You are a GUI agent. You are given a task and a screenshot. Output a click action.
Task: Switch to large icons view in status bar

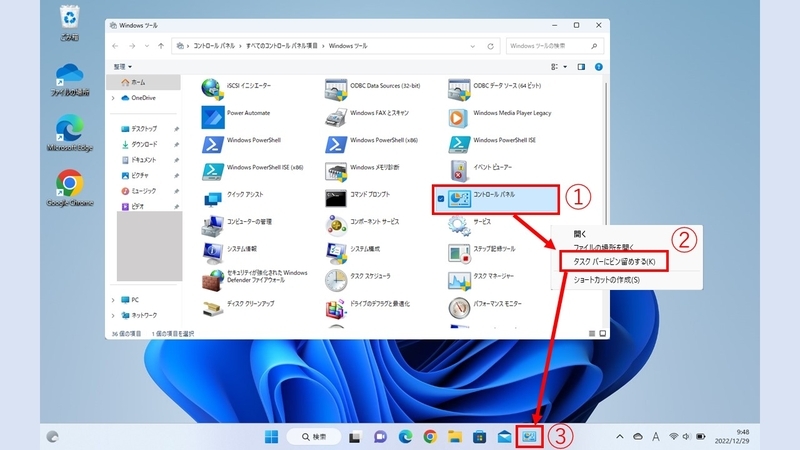(x=603, y=334)
